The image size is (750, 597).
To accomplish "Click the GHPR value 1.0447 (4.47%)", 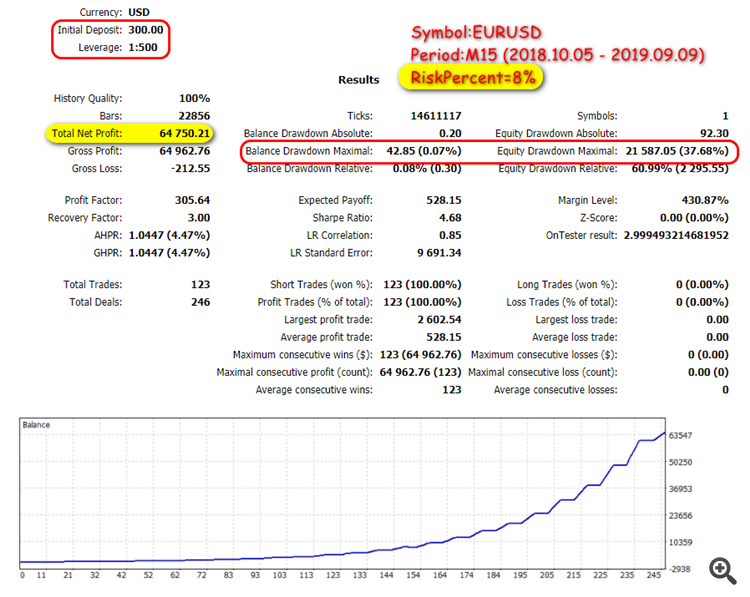I will point(169,253).
